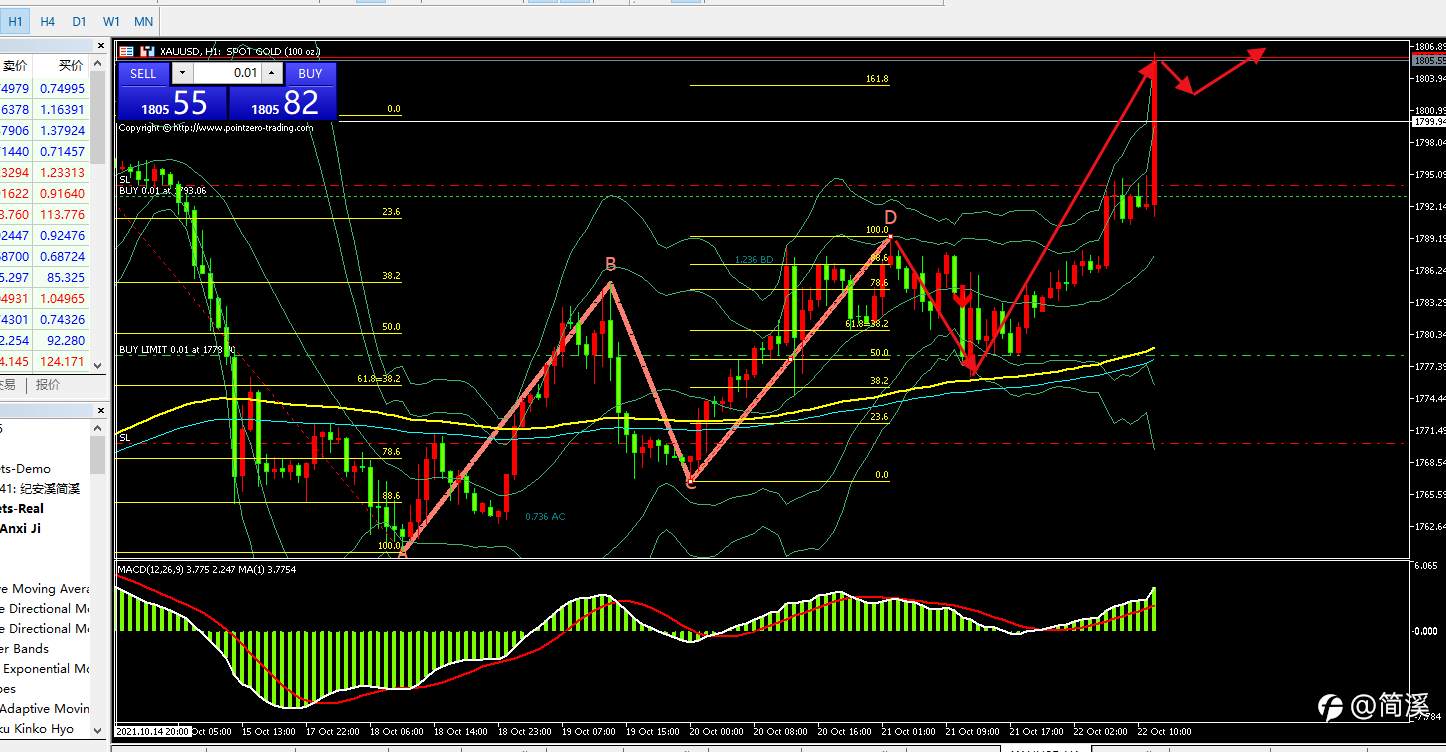Select the 纪安溪简溪 account entry

(40, 488)
